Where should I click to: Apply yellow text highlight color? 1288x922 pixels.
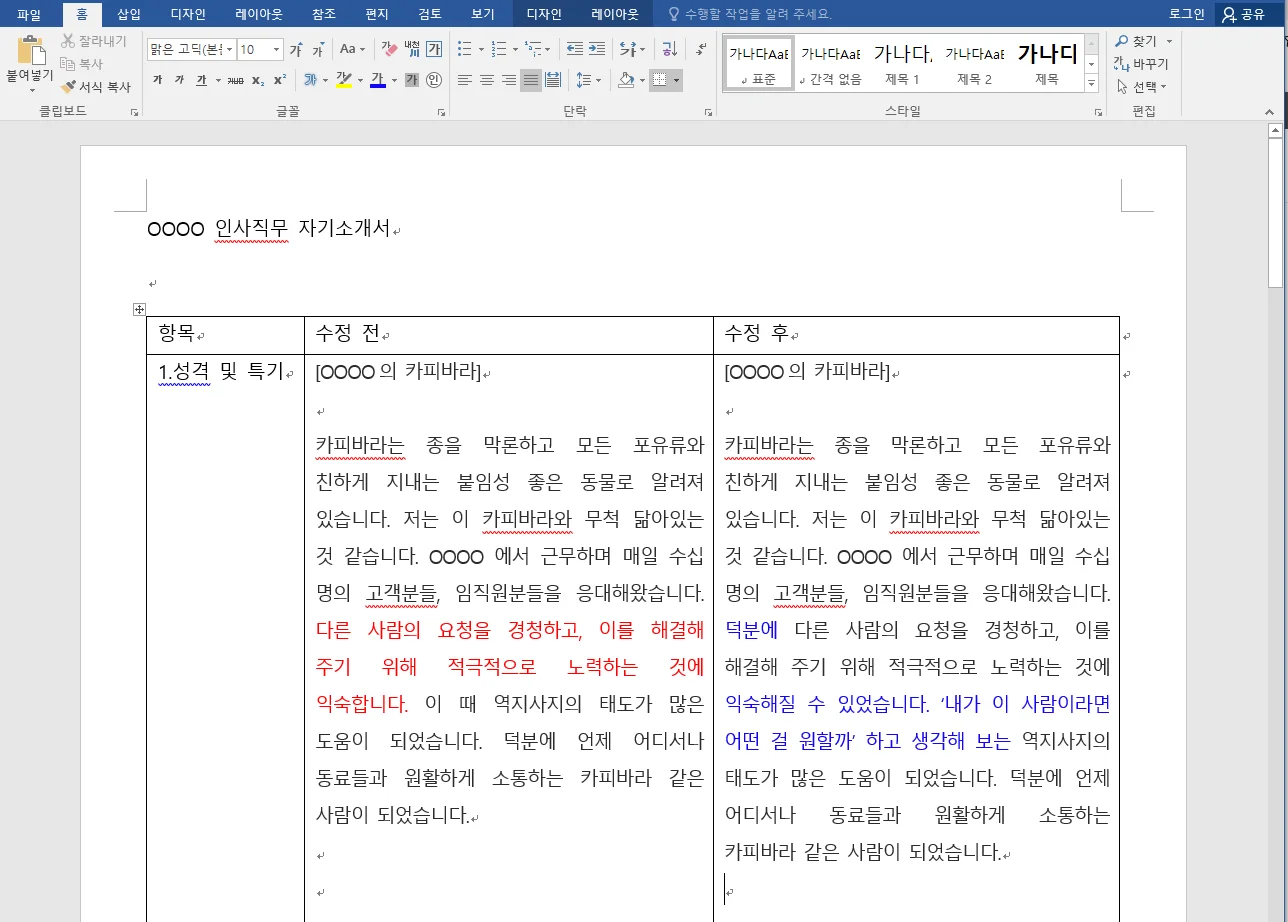pos(343,80)
